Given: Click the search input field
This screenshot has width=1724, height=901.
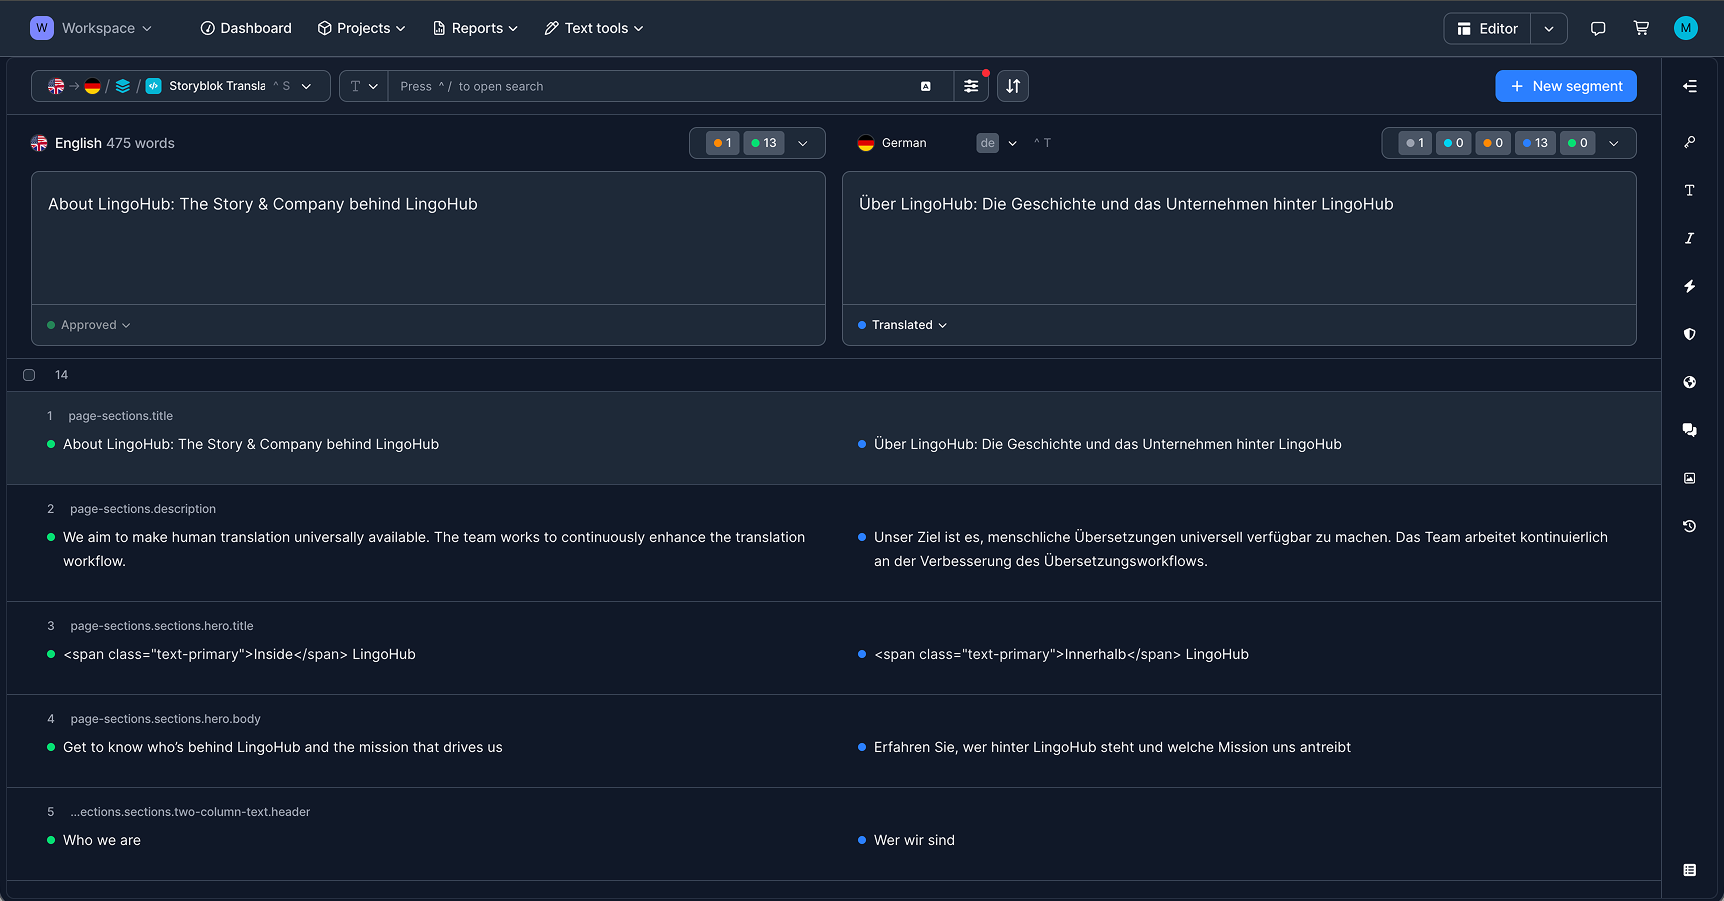Looking at the screenshot, I should click(x=650, y=86).
